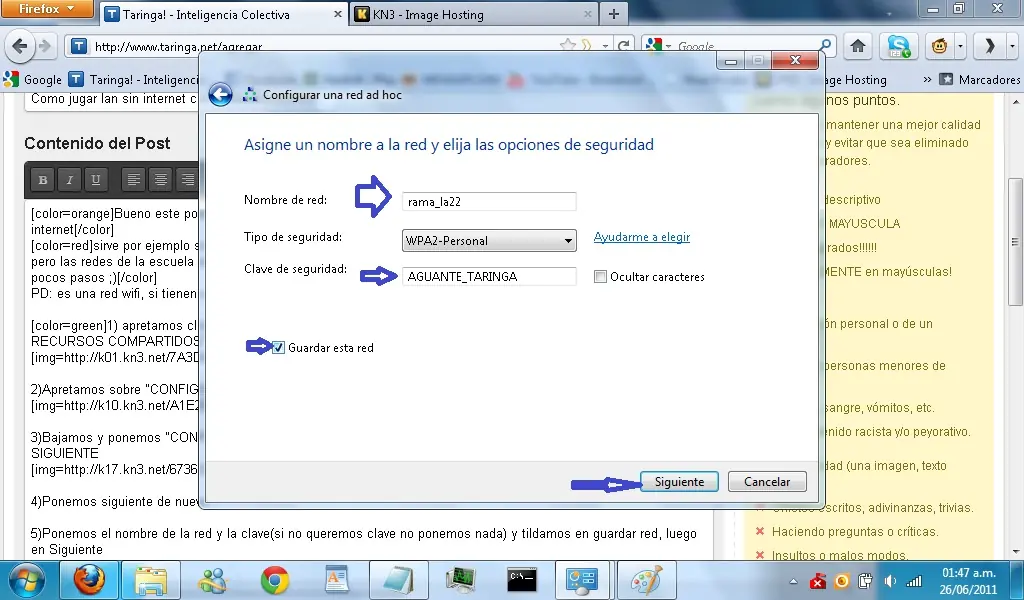Click the back arrow in the ad hoc dialog
The image size is (1024, 600).
tap(220, 95)
